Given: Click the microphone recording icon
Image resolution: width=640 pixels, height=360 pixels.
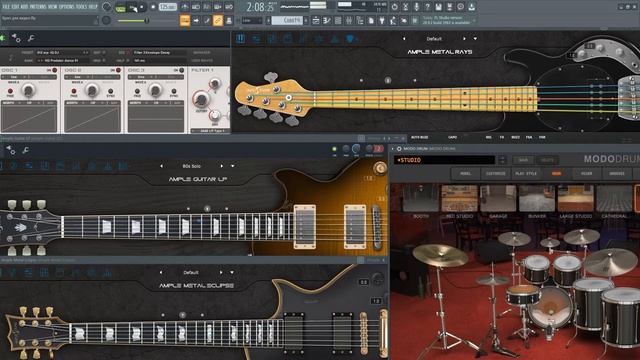Looking at the screenshot, I should (x=416, y=7).
